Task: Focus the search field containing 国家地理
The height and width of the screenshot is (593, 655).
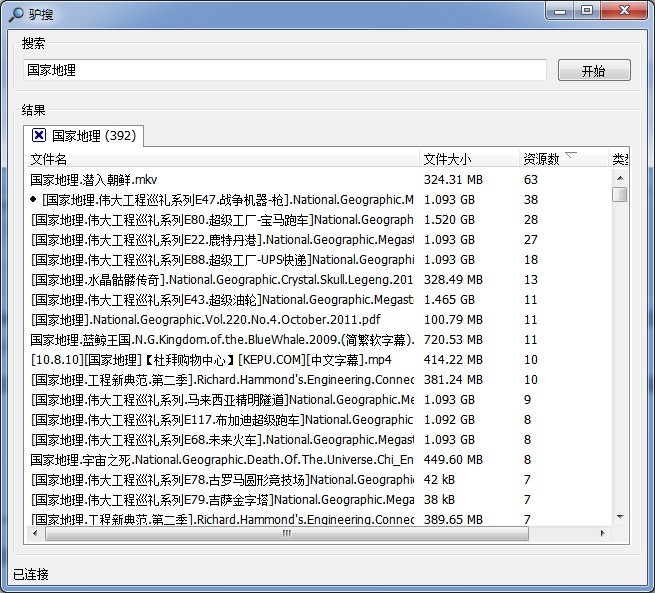Action: click(285, 70)
